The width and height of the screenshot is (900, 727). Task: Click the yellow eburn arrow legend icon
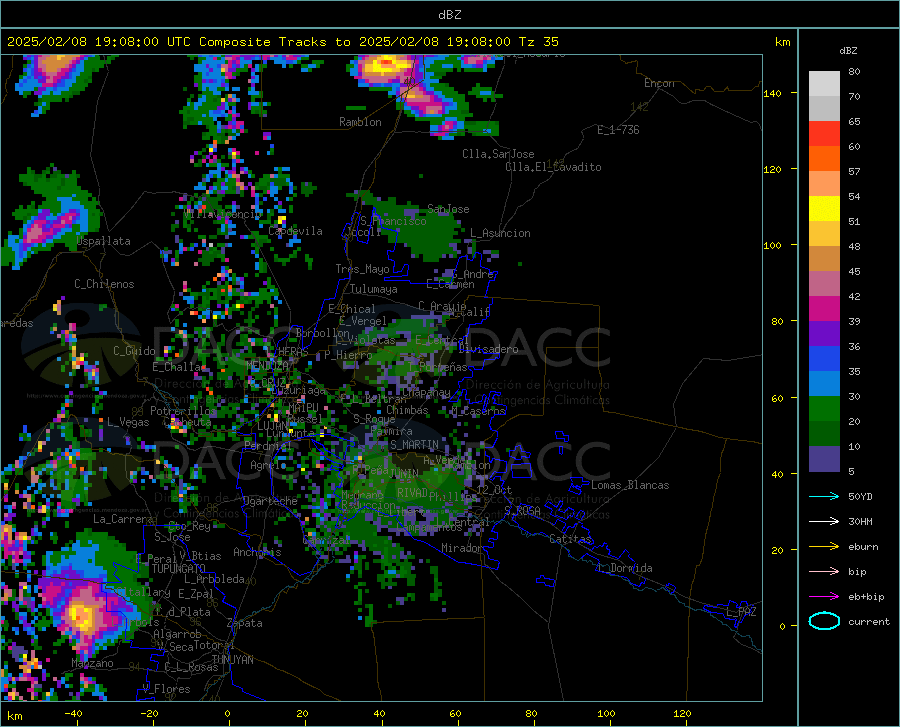coord(824,547)
